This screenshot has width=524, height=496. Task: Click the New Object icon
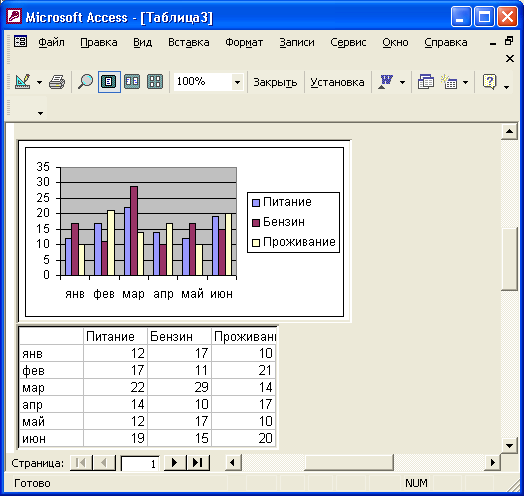449,82
